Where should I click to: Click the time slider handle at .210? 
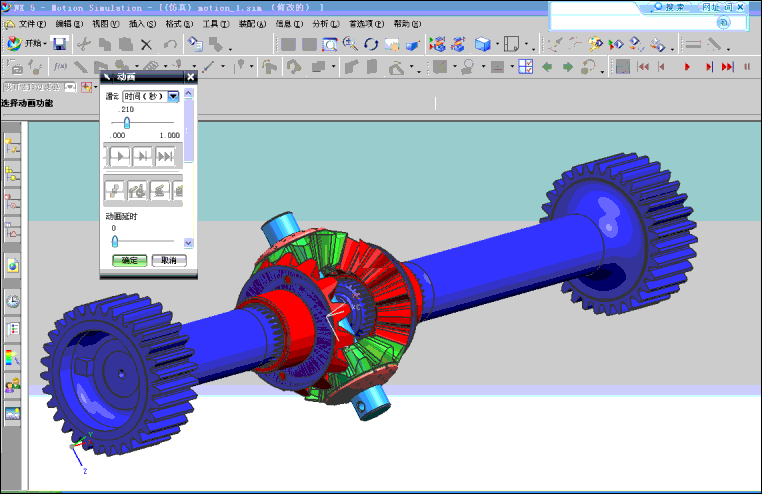click(x=127, y=122)
